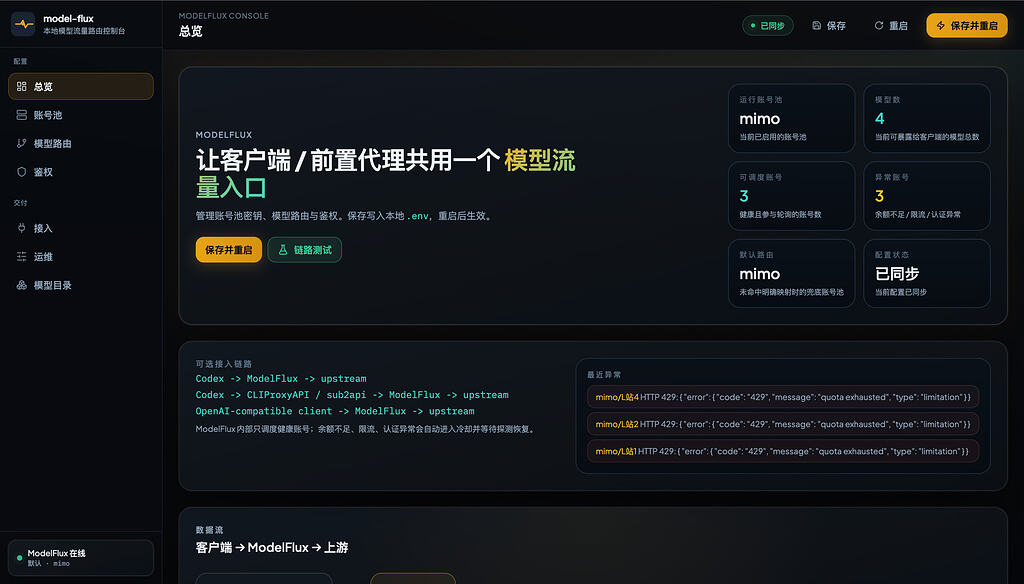
Task: Click the mimo/L站4 HTTP 429 error row
Action: [782, 397]
